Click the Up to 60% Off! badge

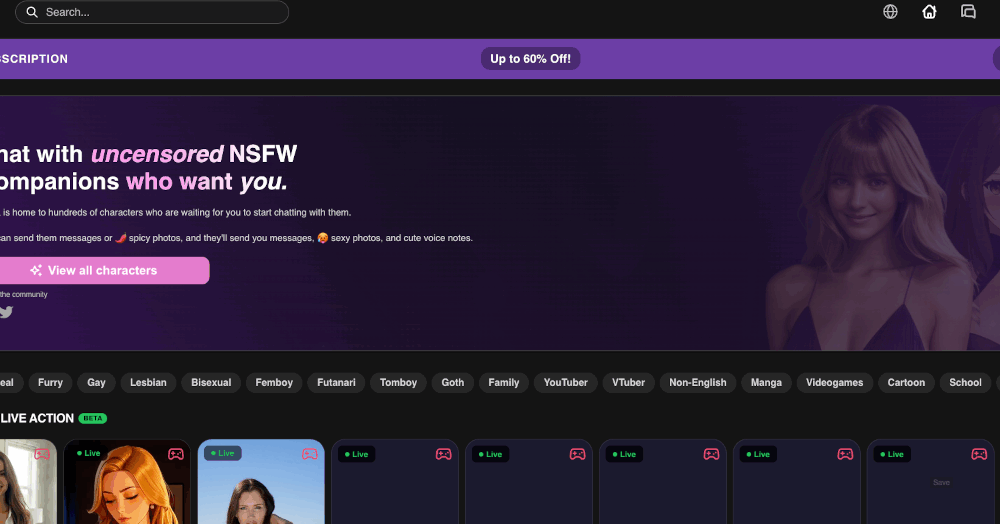click(x=531, y=59)
